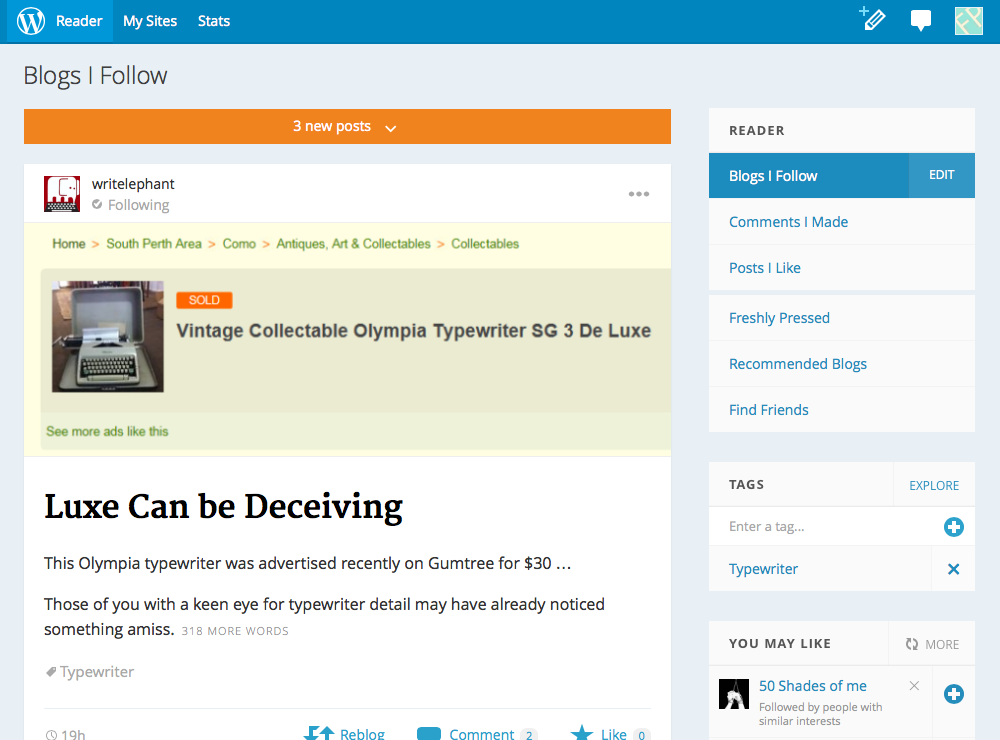Click the writelephant blog avatar
Image resolution: width=1000 pixels, height=740 pixels.
(62, 194)
